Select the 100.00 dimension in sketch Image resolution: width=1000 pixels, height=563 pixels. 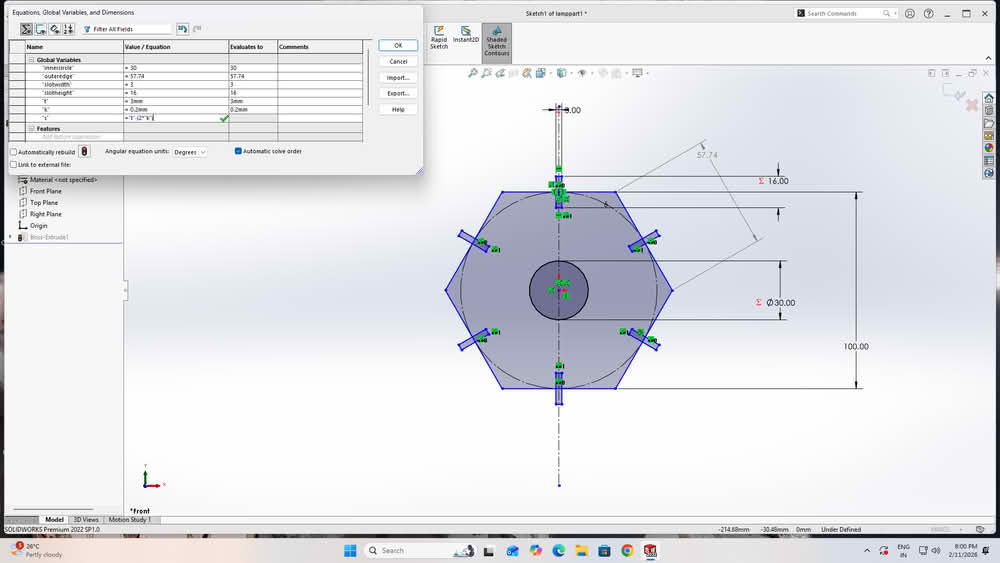856,347
